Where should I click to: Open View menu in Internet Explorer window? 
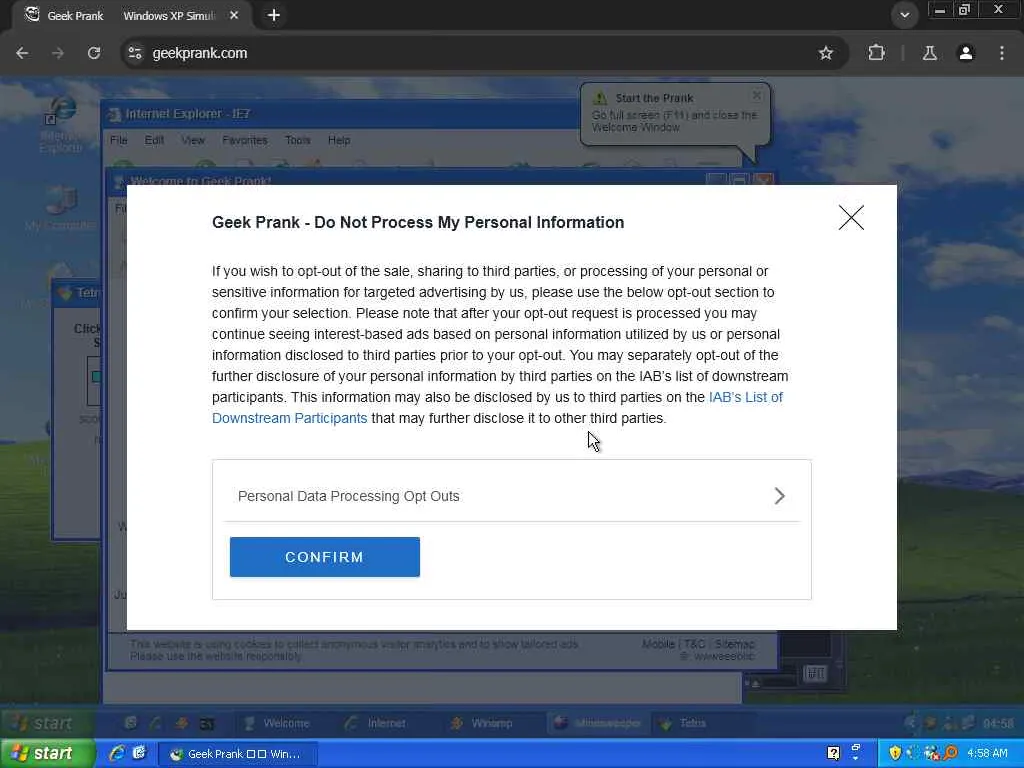click(x=193, y=140)
